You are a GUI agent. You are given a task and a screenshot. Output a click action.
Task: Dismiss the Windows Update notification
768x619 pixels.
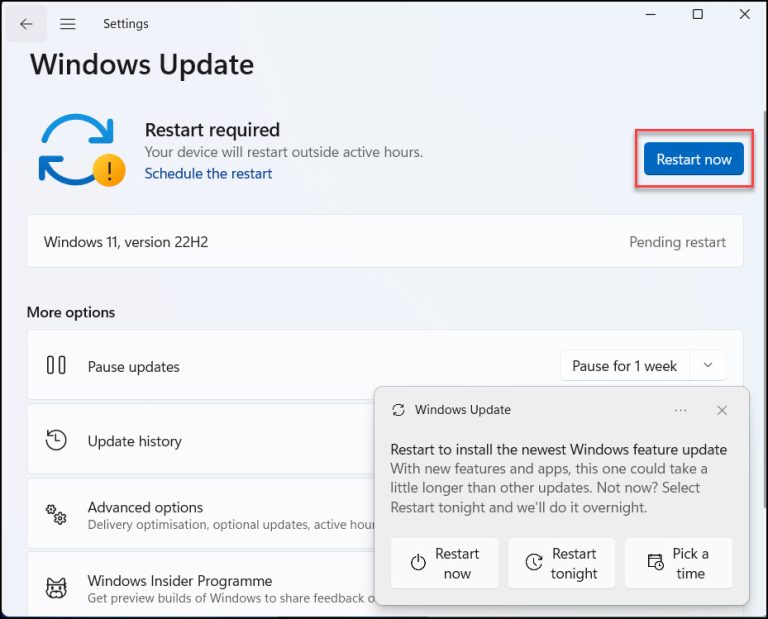coord(722,410)
